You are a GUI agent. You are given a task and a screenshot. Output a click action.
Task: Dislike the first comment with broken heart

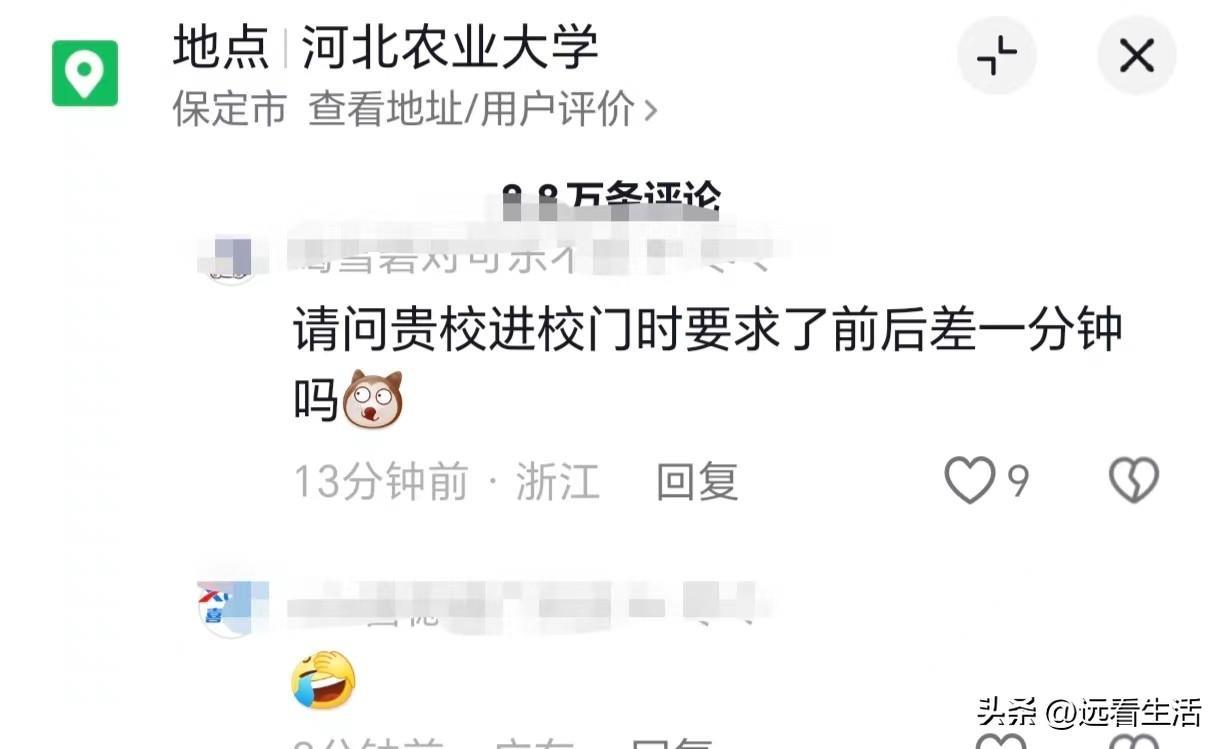[1134, 481]
